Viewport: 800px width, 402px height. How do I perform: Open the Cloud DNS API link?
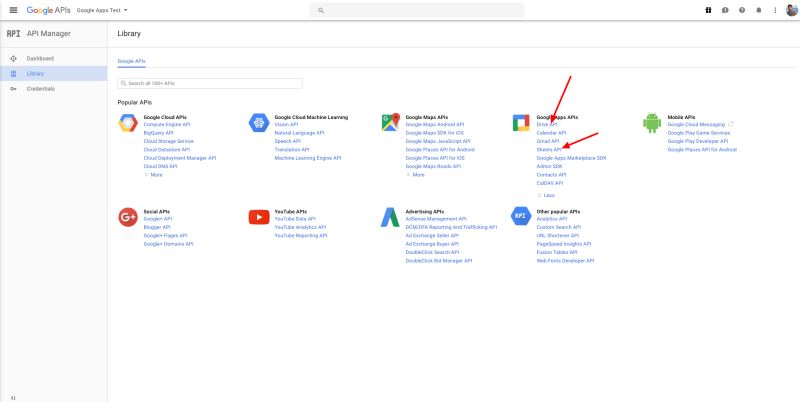click(x=161, y=166)
